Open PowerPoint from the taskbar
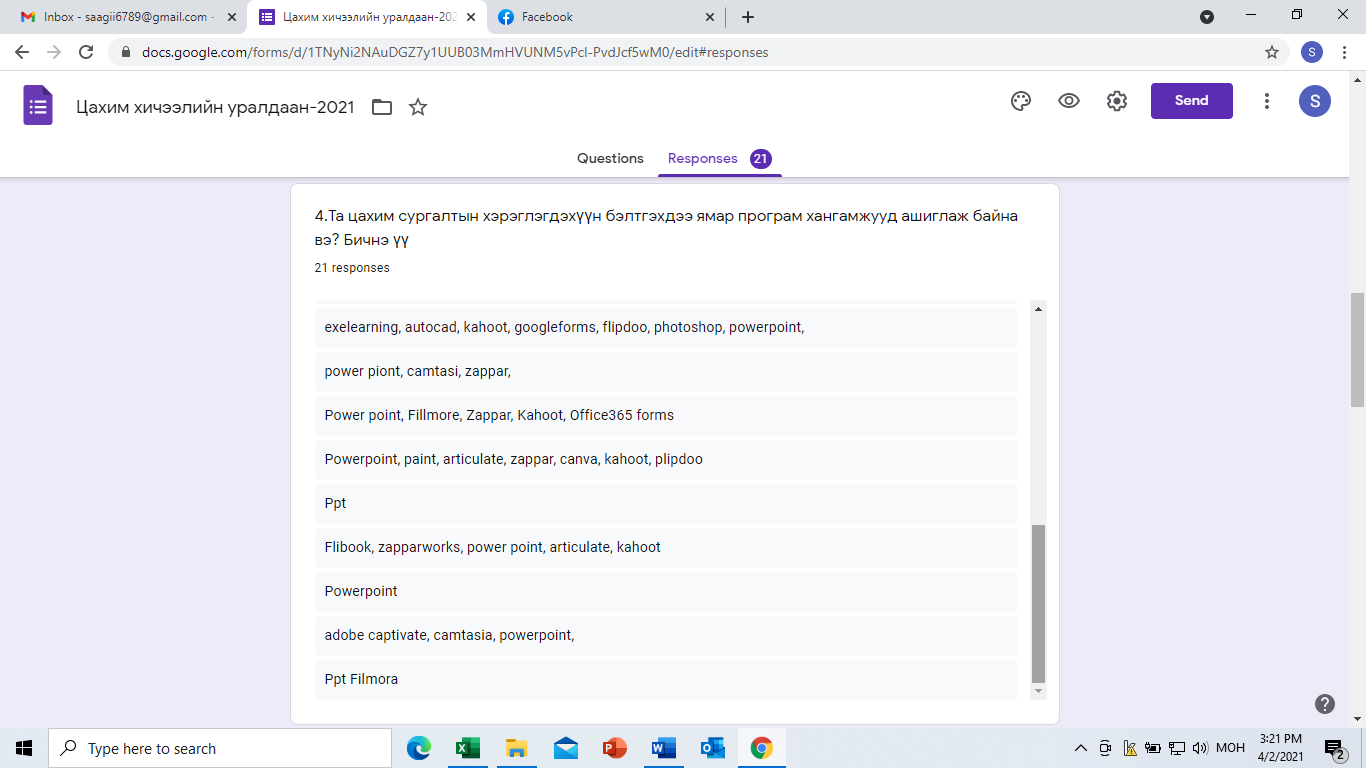The image size is (1366, 768). [614, 748]
